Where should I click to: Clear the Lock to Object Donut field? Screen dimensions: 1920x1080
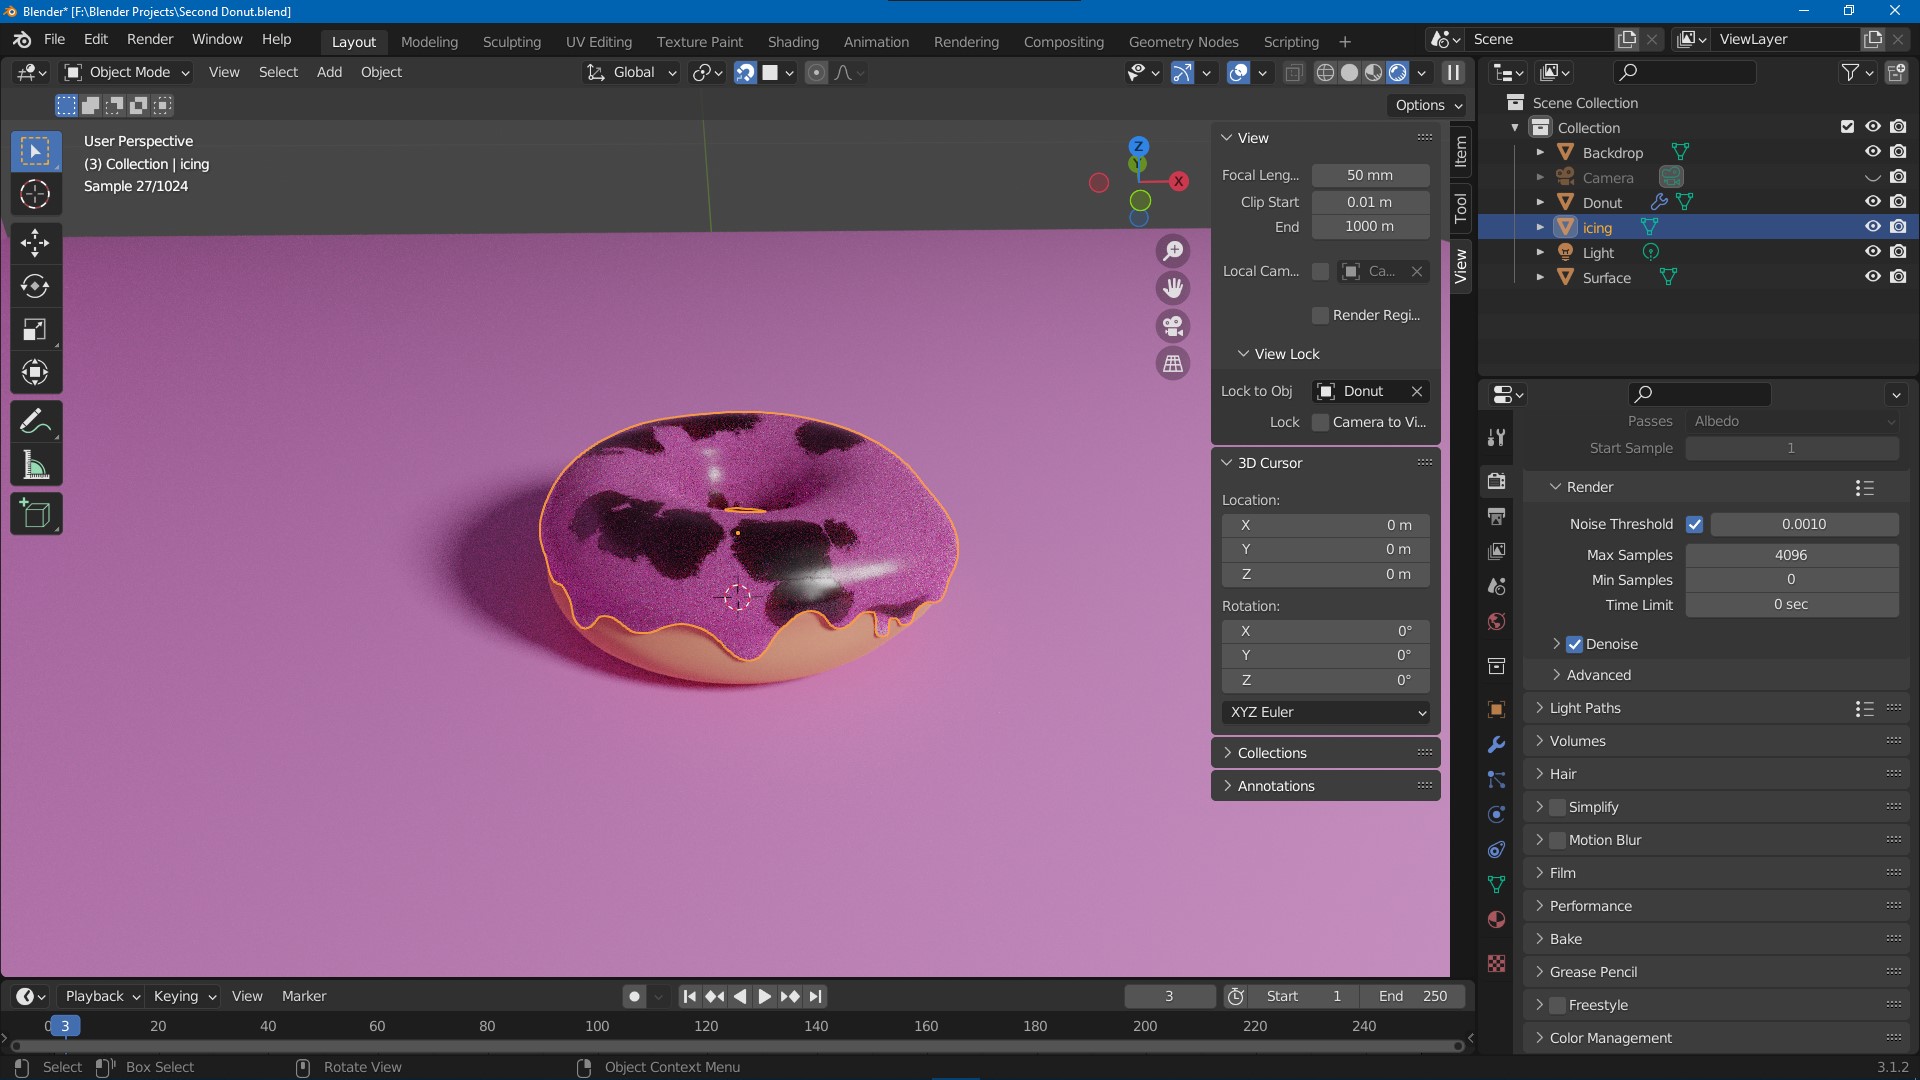point(1417,391)
